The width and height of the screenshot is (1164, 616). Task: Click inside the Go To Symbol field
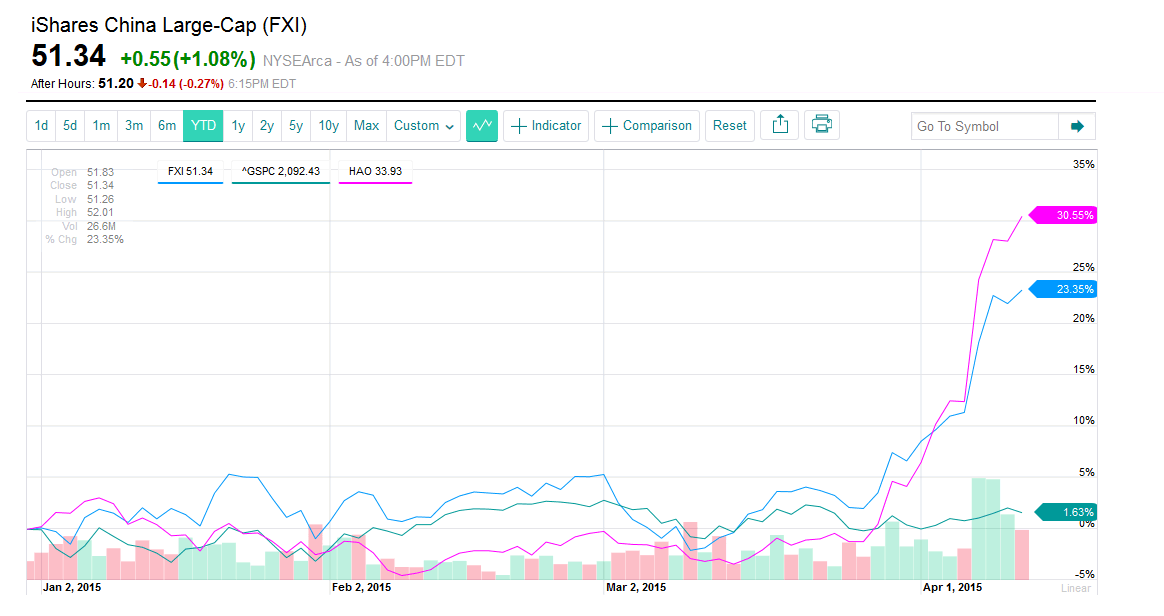click(x=984, y=126)
